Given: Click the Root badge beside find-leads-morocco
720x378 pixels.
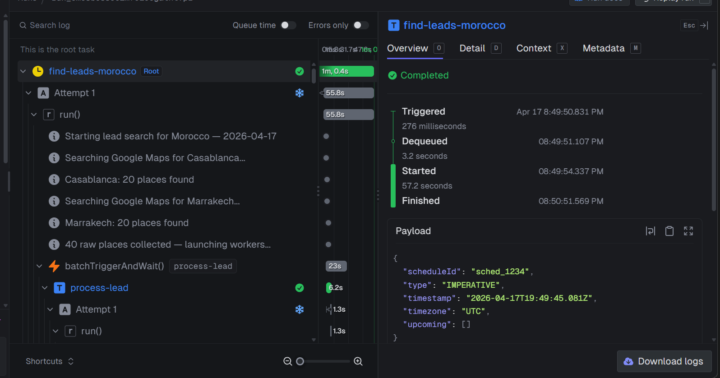Looking at the screenshot, I should click(x=151, y=71).
